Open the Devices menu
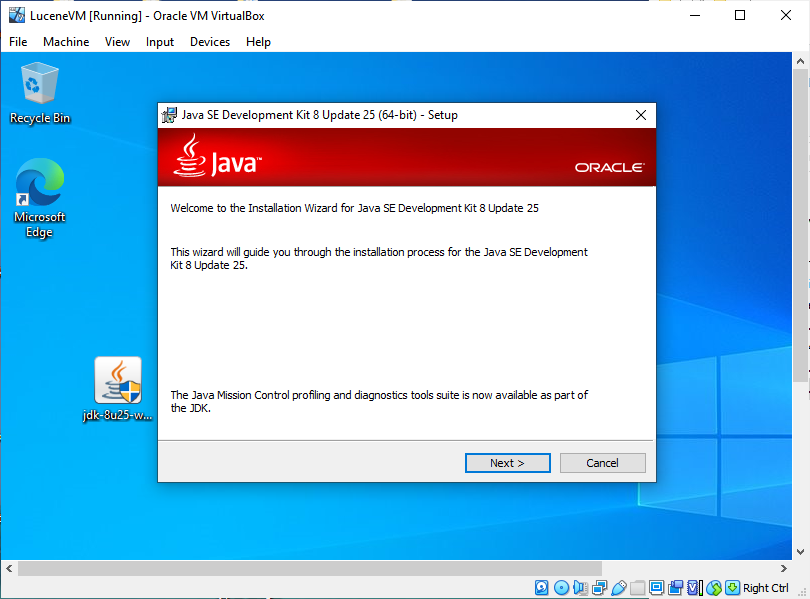Viewport: 810px width, 599px height. click(x=210, y=42)
